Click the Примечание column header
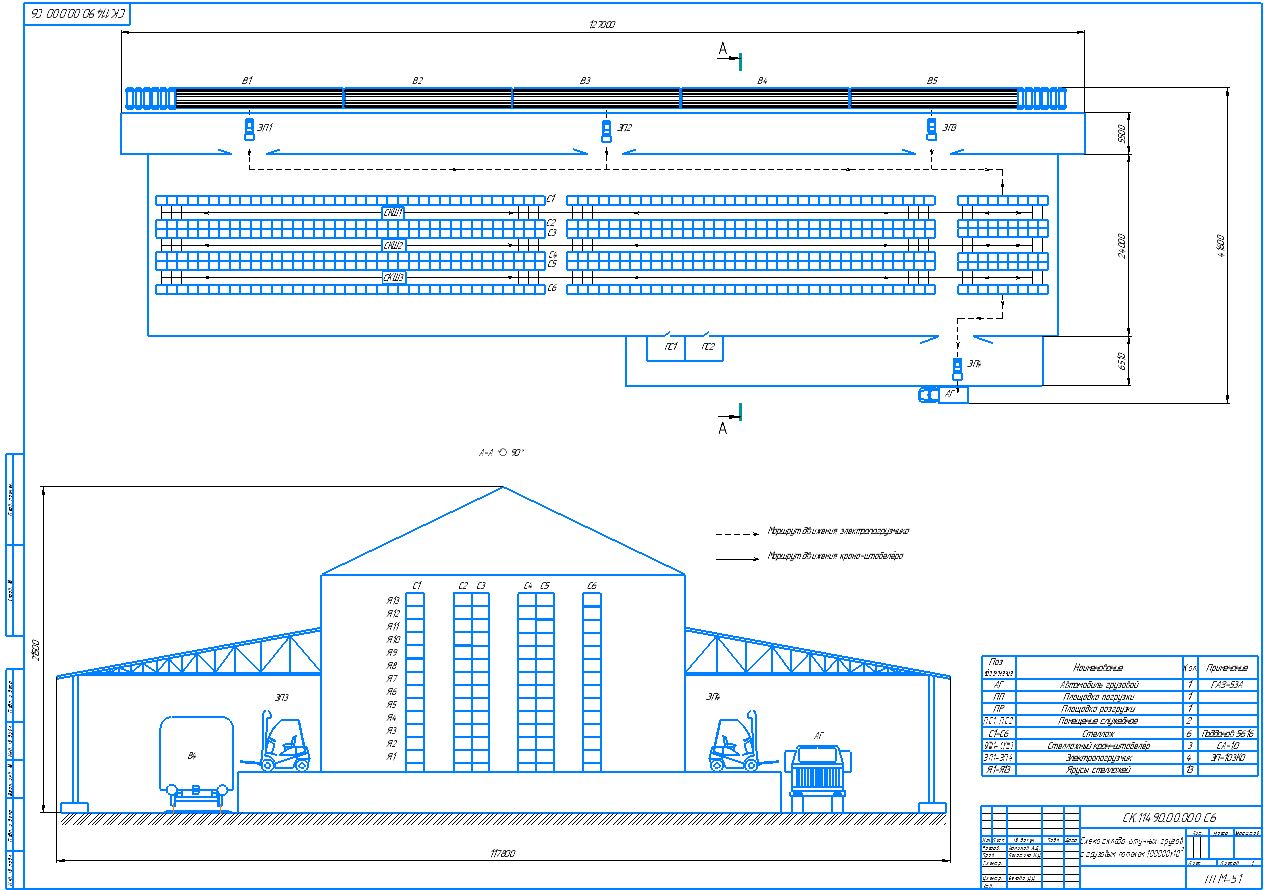Viewport: 1264px width, 890px height. point(1226,667)
